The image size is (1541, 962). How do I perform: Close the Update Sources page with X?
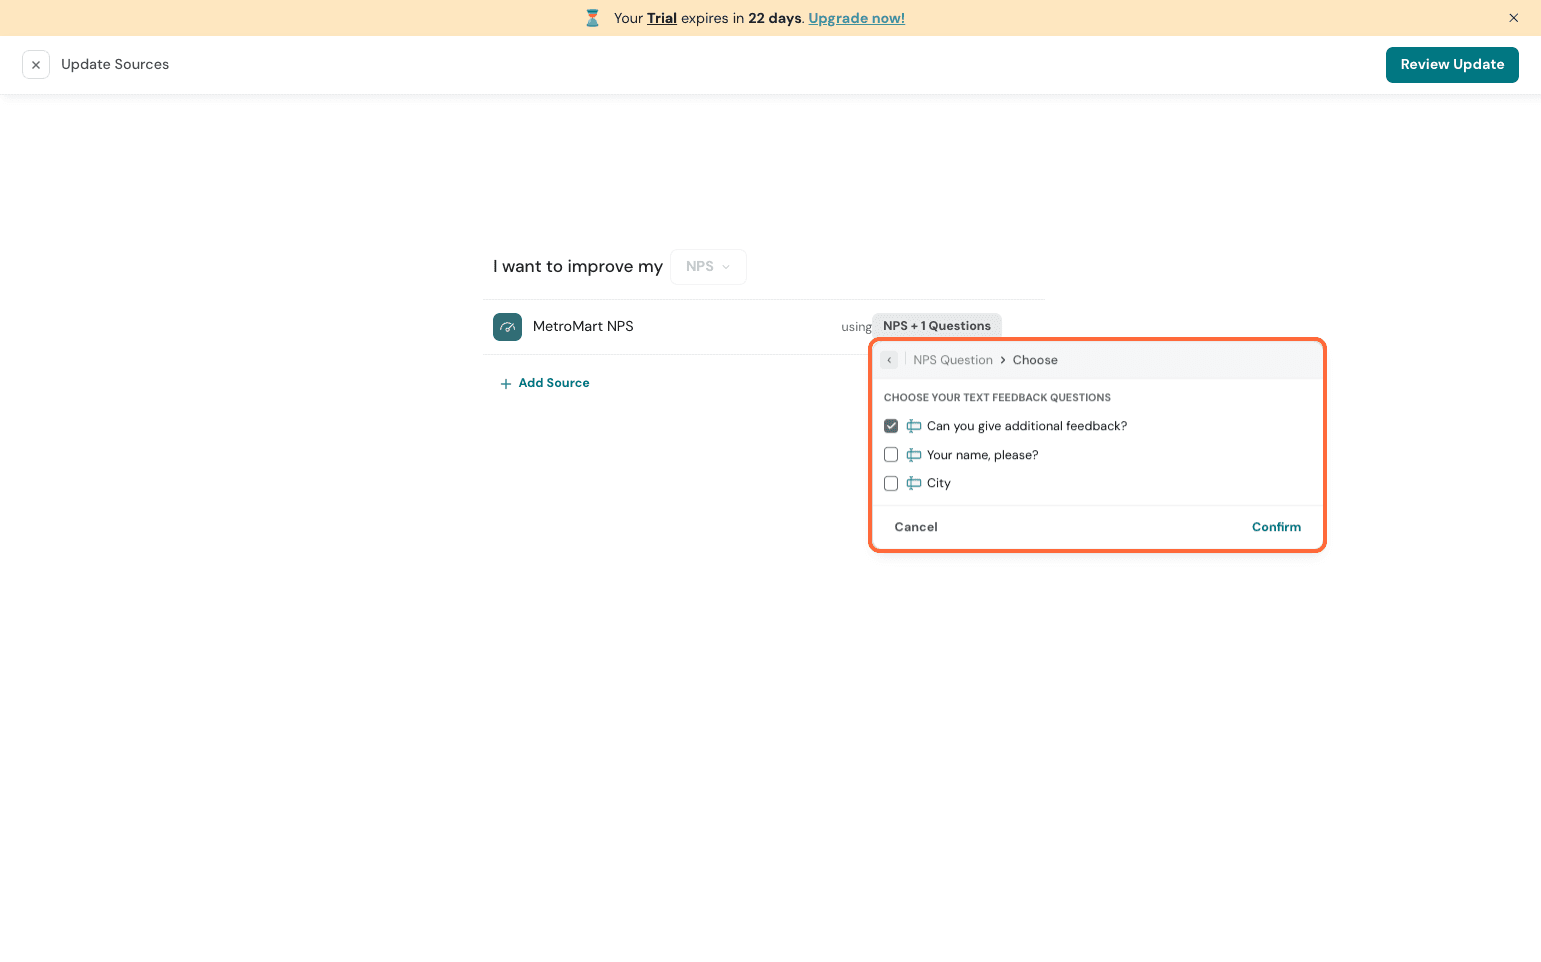[x=36, y=65]
